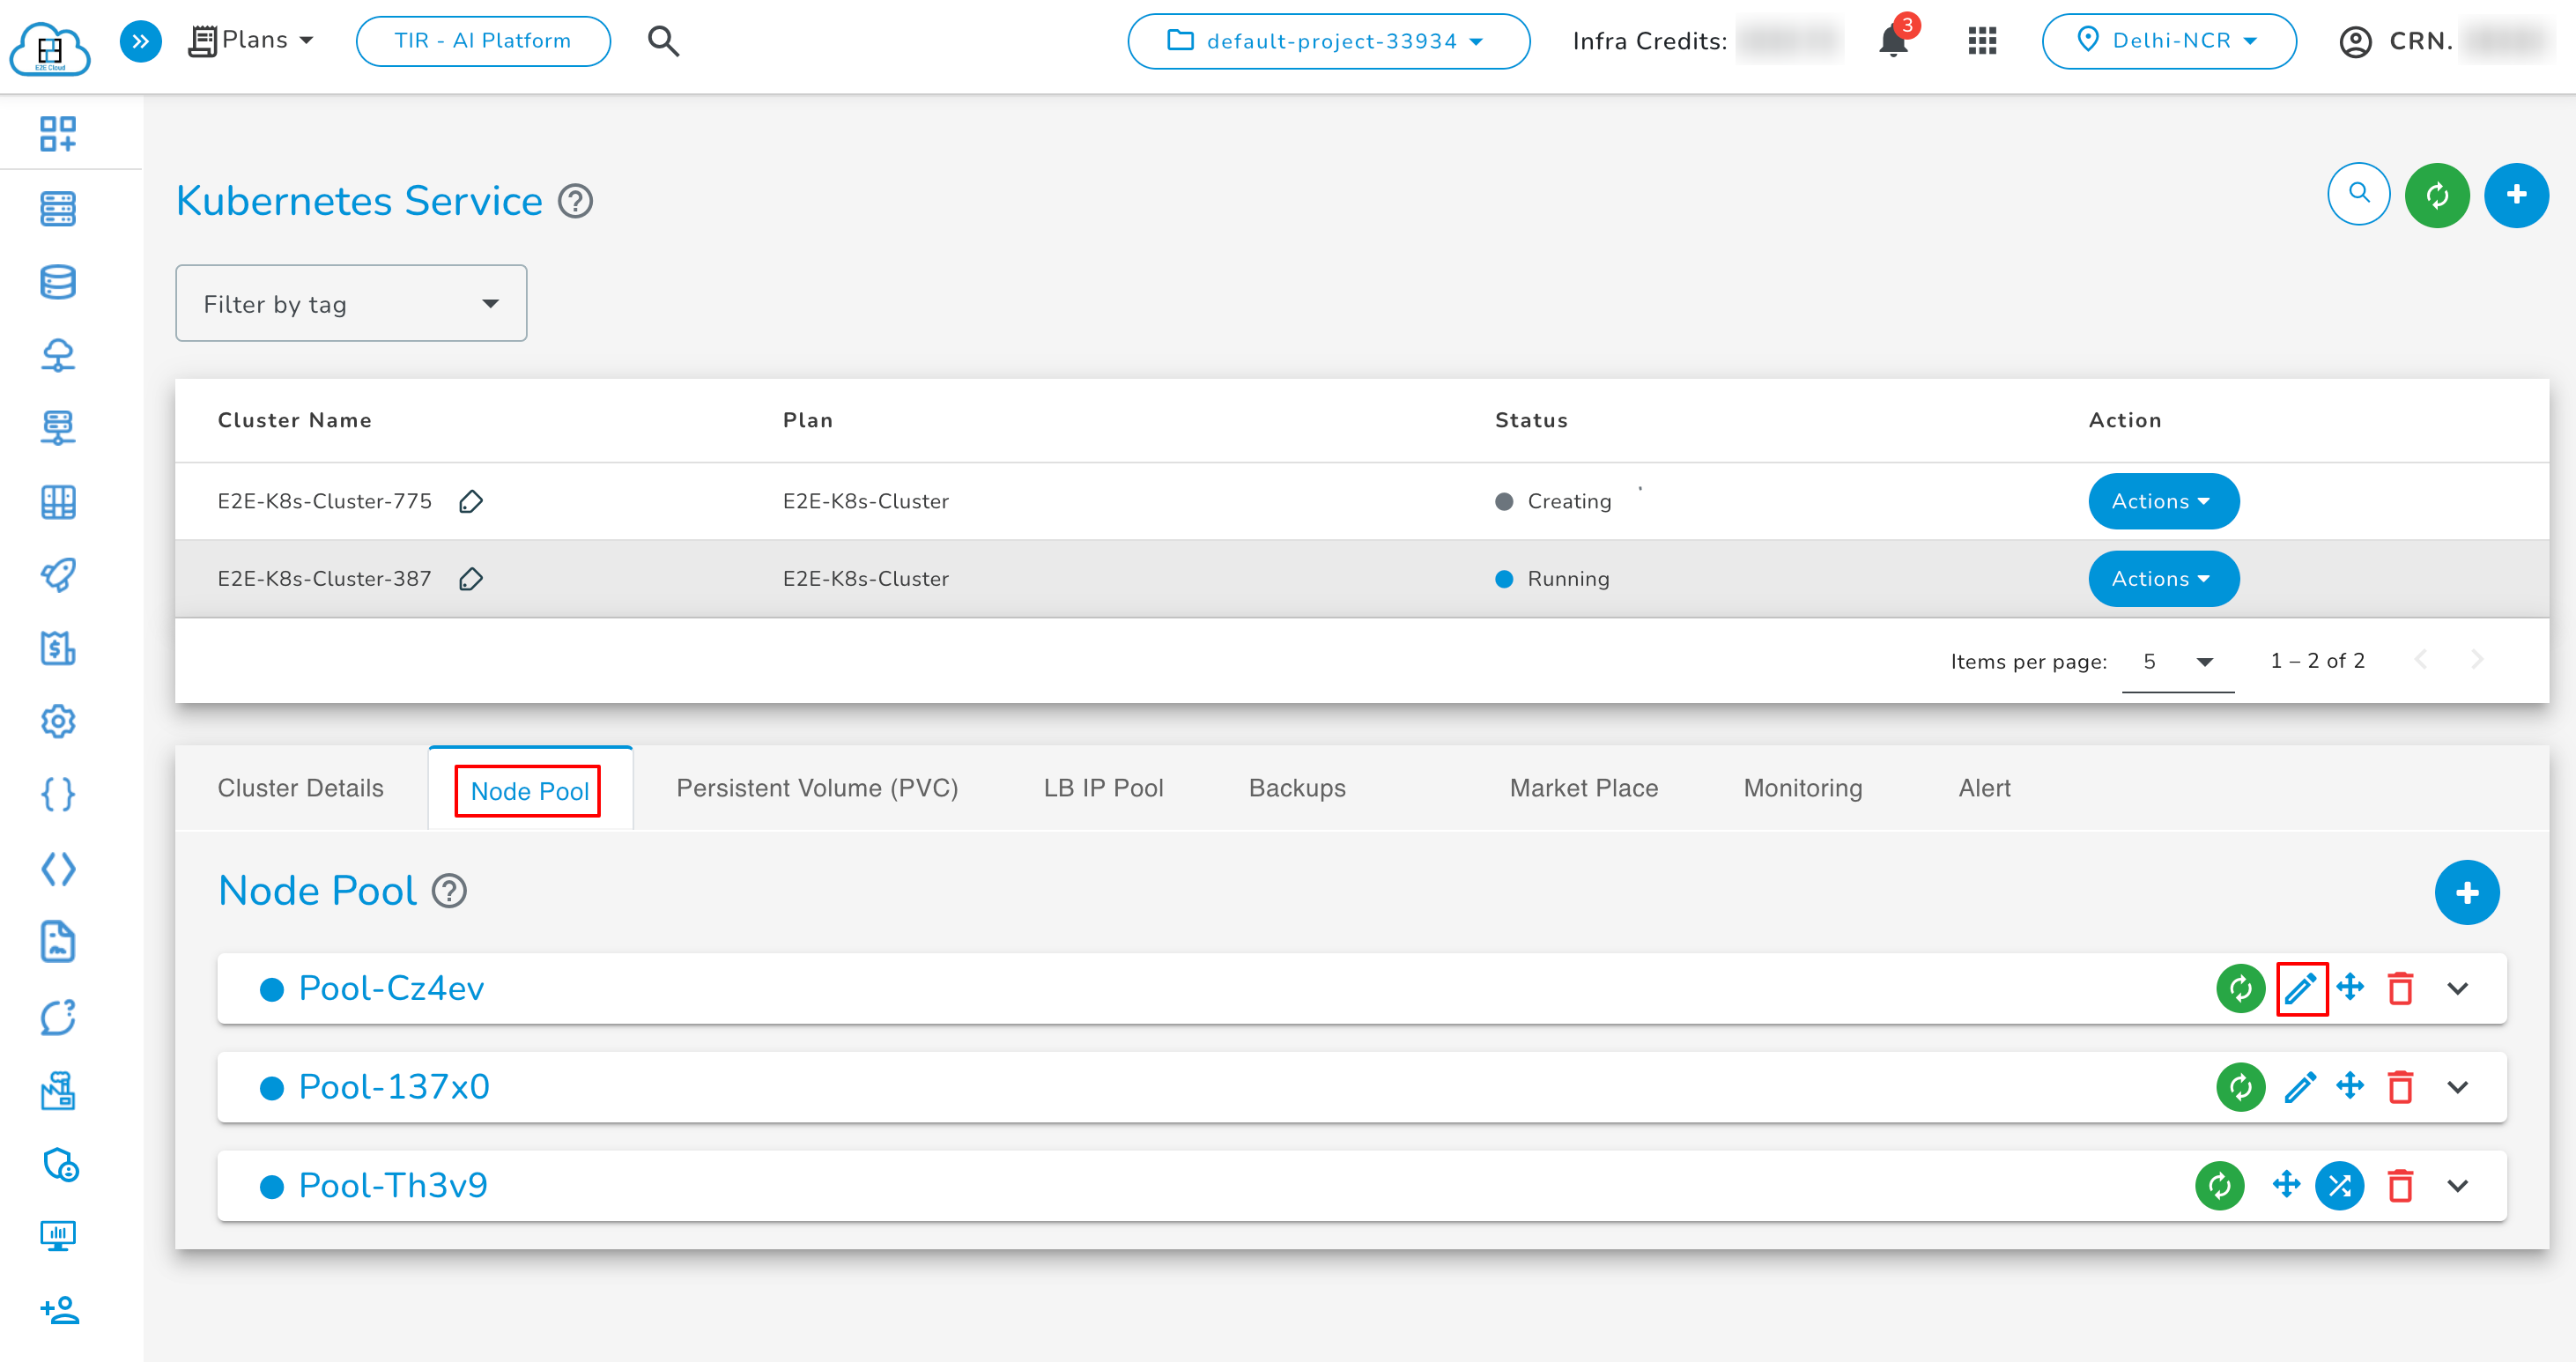Expand Pool-Cz4ev details chevron
The image size is (2576, 1362).
pyautogui.click(x=2457, y=988)
